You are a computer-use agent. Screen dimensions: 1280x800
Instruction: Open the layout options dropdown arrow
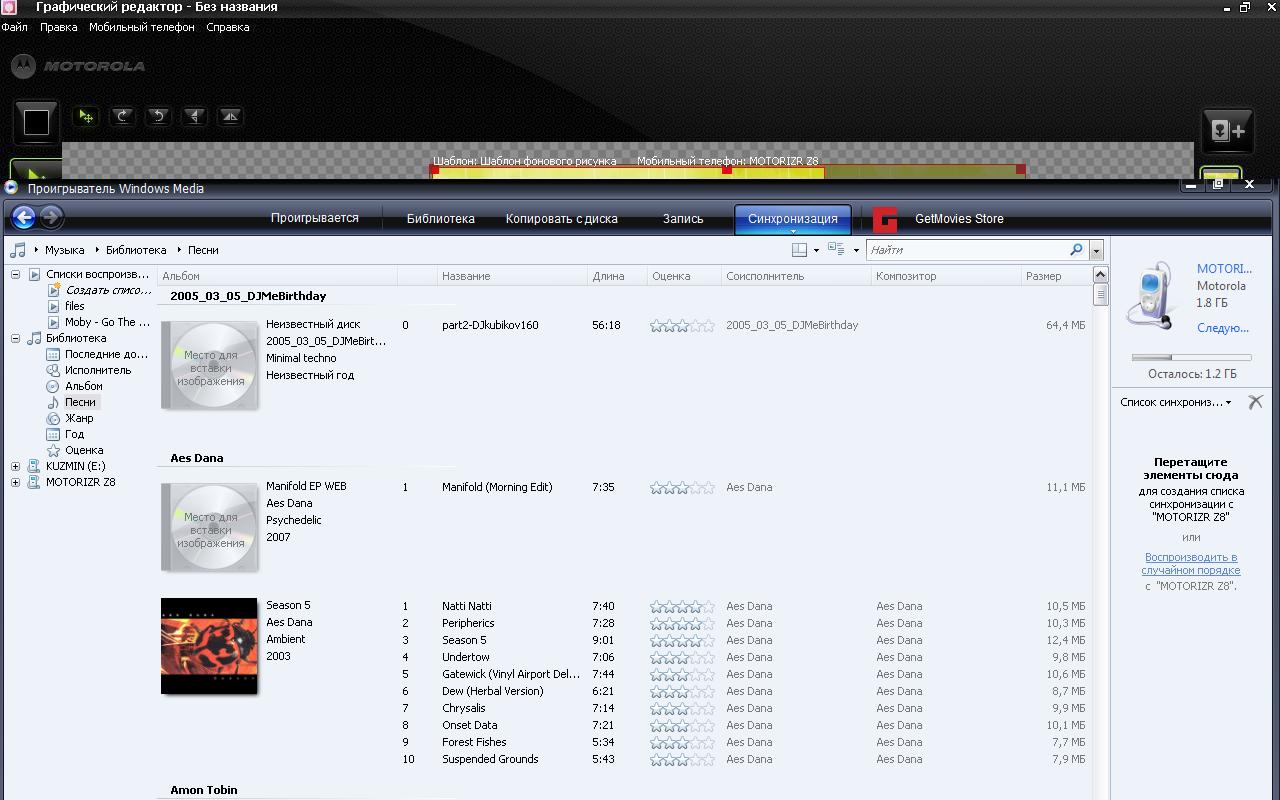click(816, 250)
